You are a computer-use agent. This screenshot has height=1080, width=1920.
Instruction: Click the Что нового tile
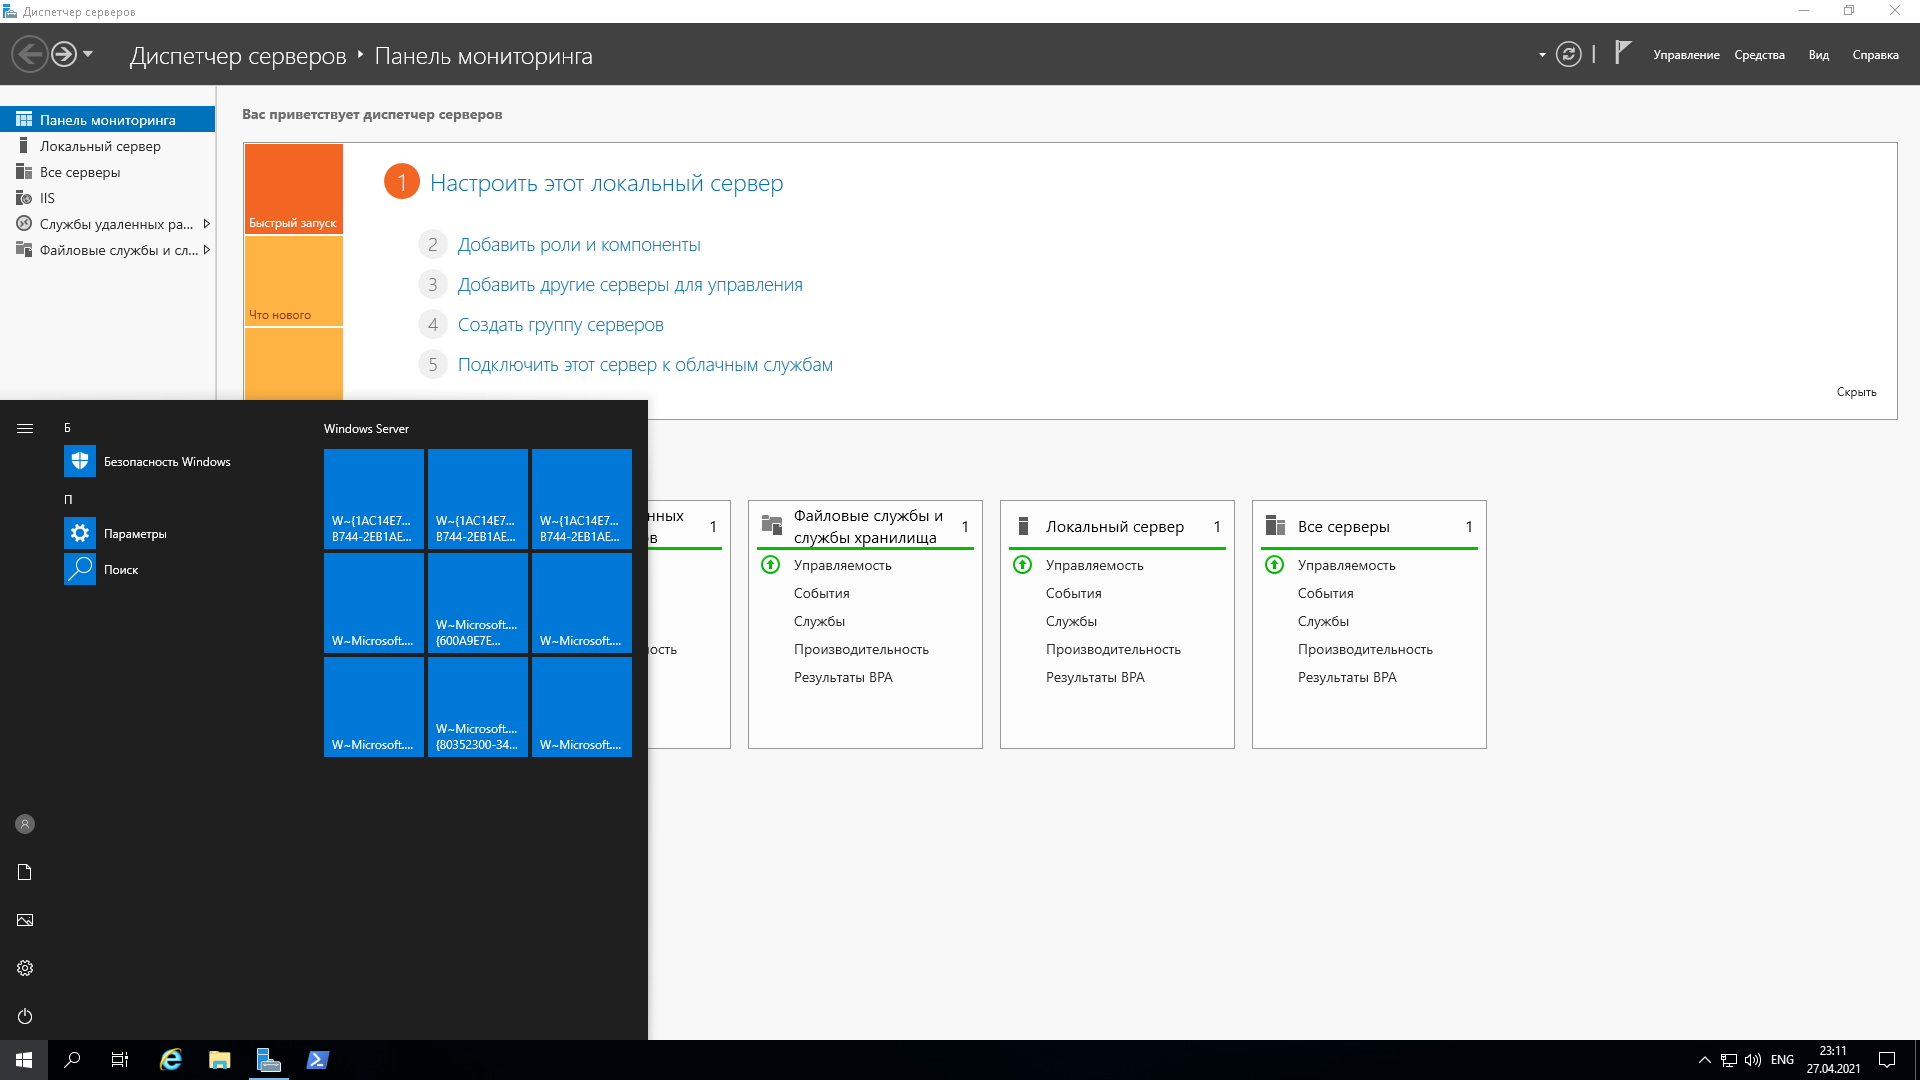click(x=294, y=281)
